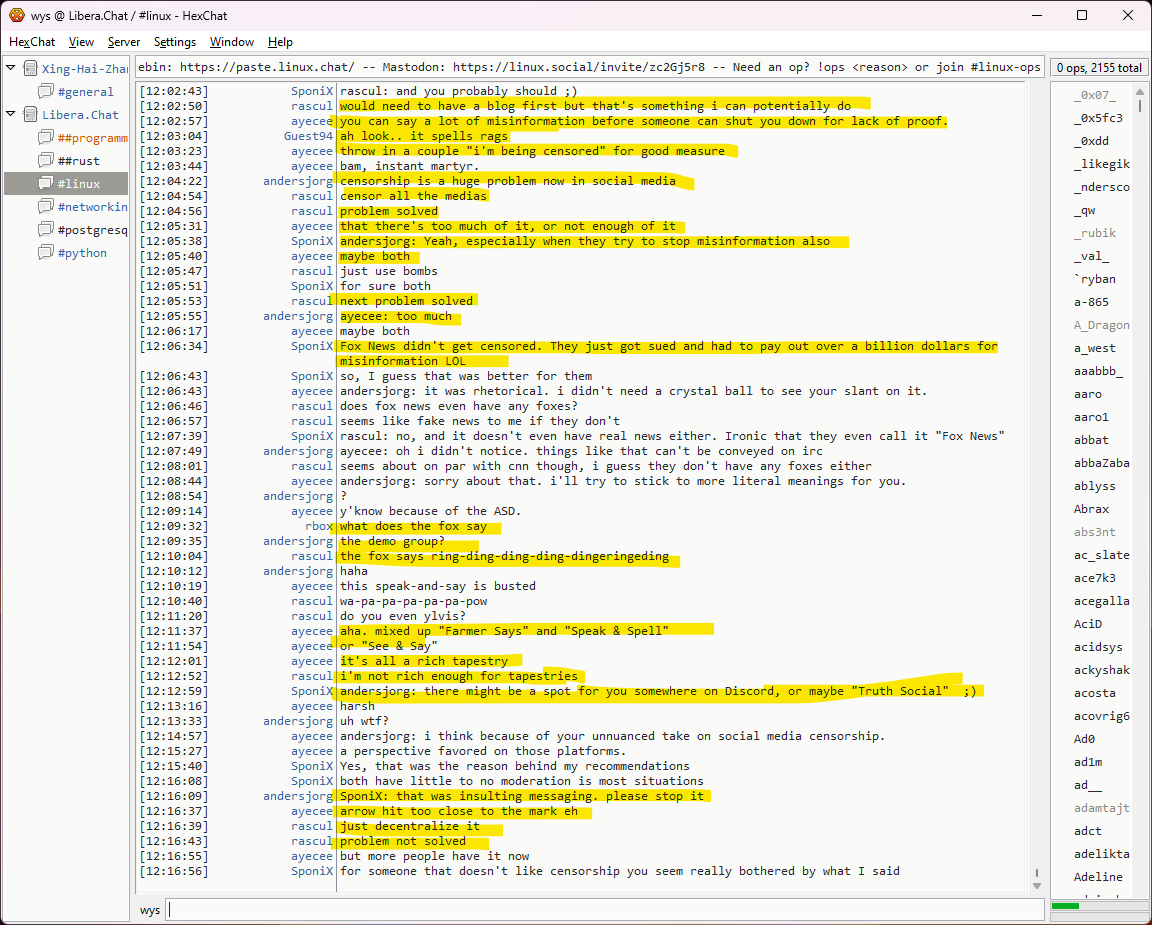Click the wys nickname button
Viewport: 1152px width, 925px height.
150,910
